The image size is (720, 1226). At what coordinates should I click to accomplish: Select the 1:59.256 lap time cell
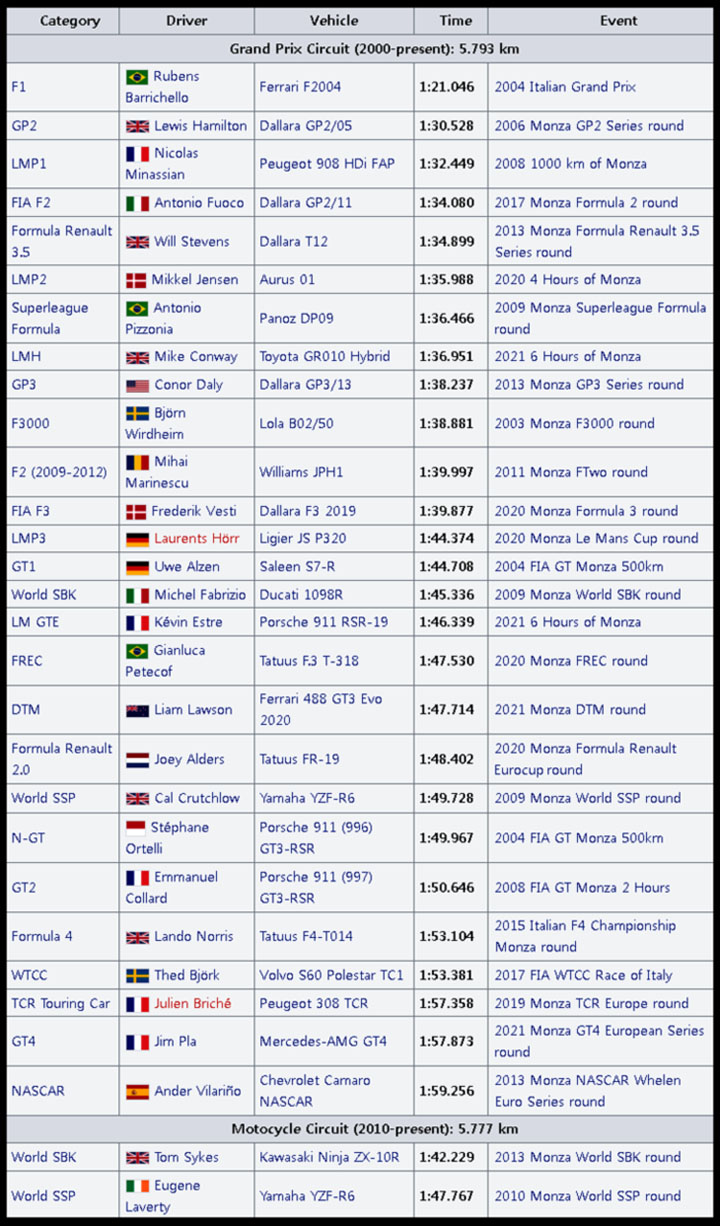click(450, 1091)
